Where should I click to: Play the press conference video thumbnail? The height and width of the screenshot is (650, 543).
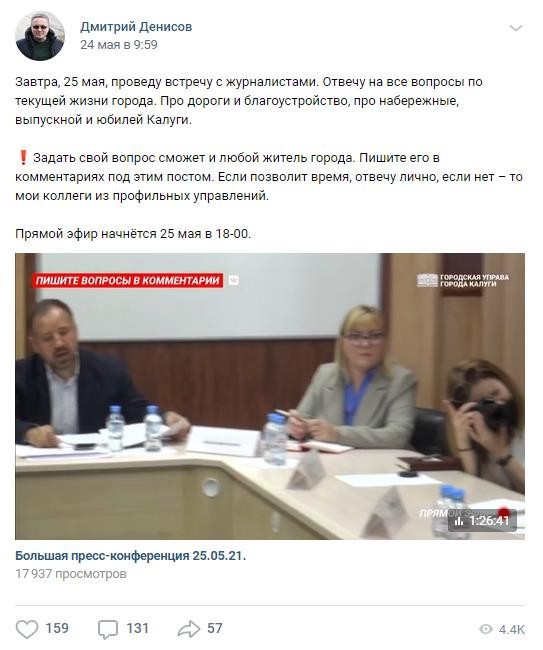click(x=270, y=396)
